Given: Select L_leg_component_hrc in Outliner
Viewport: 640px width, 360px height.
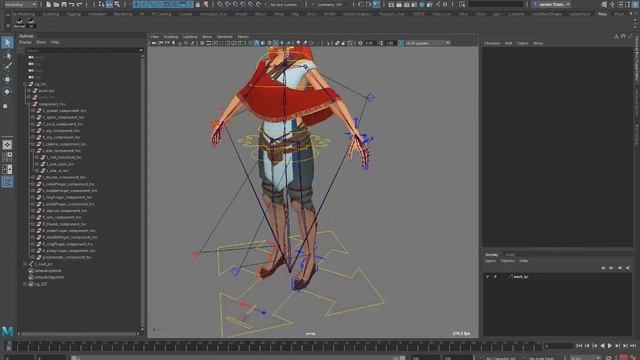Looking at the screenshot, I should (x=61, y=131).
